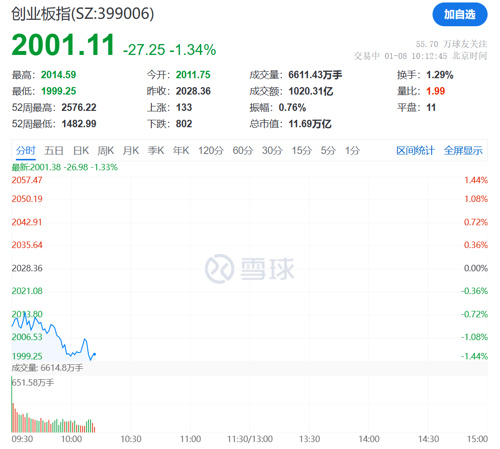This screenshot has height=449, width=500.
Task: Select the 5分 interval tab
Action: click(328, 151)
